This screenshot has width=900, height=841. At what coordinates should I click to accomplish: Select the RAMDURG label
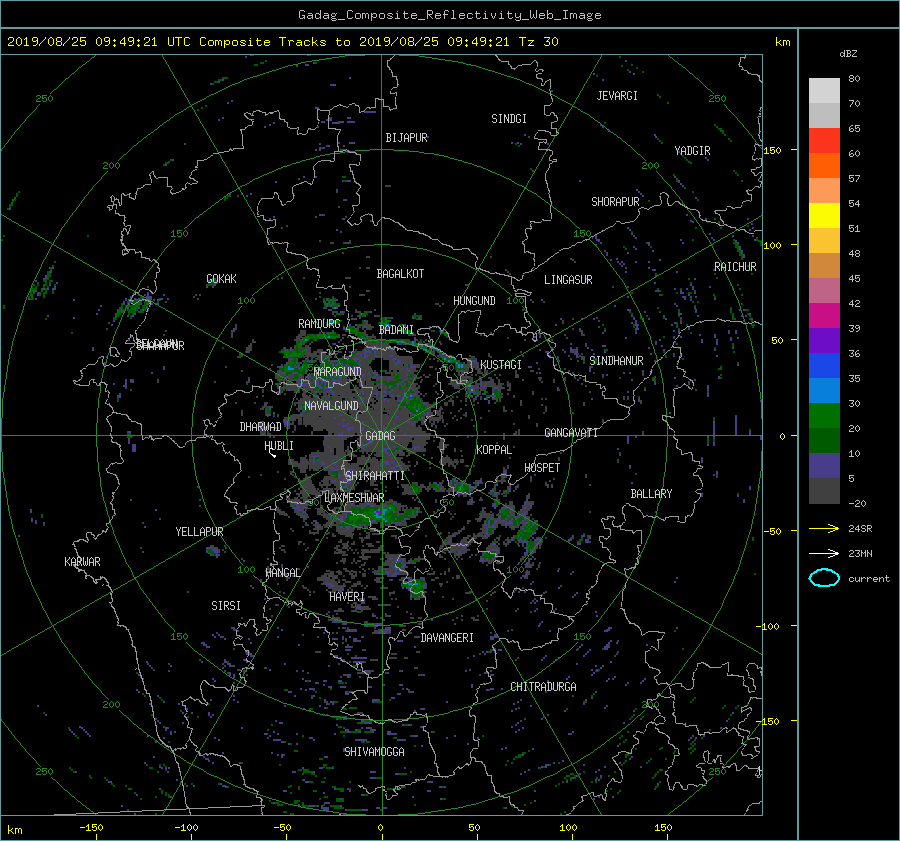[319, 324]
